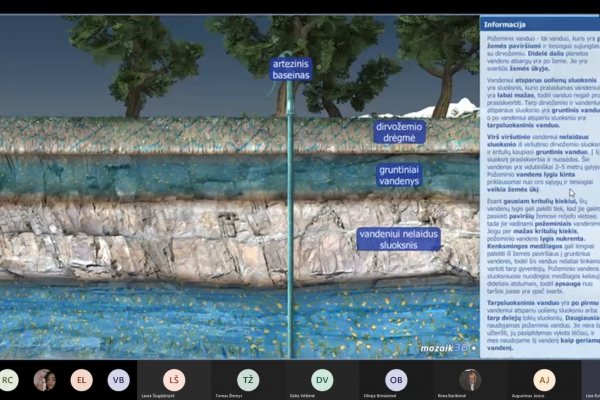Click the EL participant avatar

click(x=82, y=380)
